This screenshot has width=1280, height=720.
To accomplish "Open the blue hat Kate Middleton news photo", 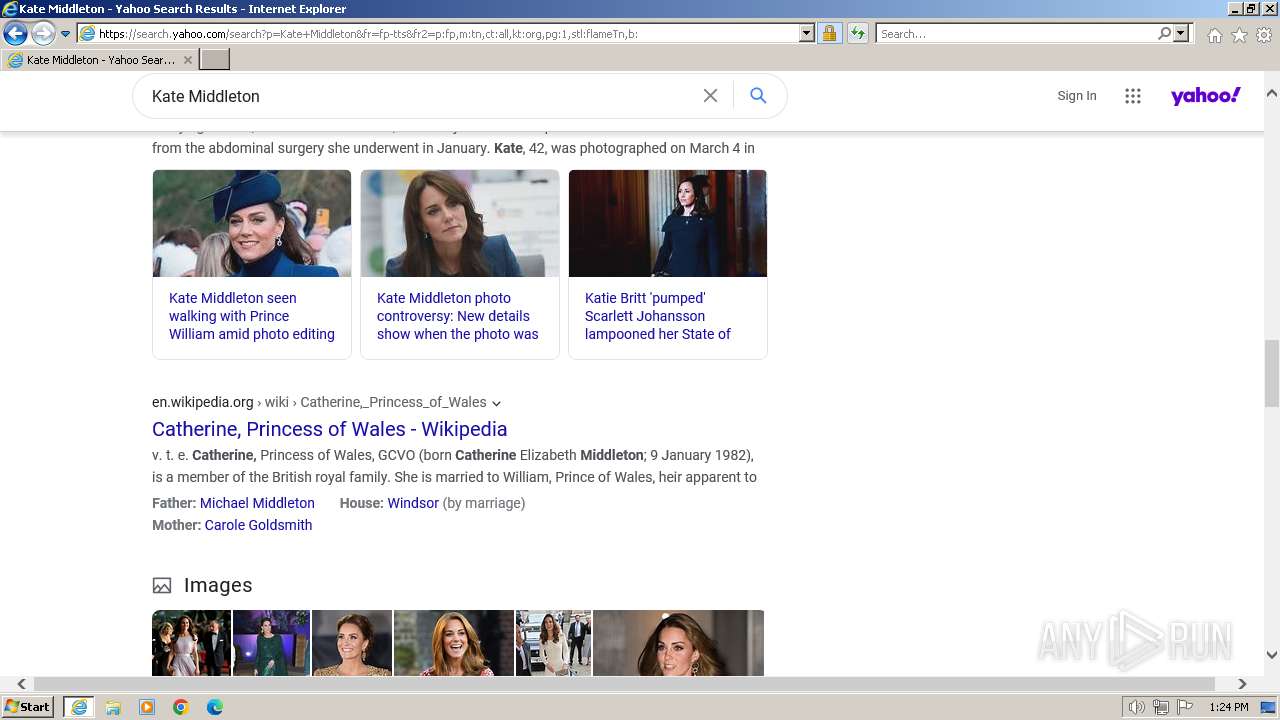I will click(252, 223).
